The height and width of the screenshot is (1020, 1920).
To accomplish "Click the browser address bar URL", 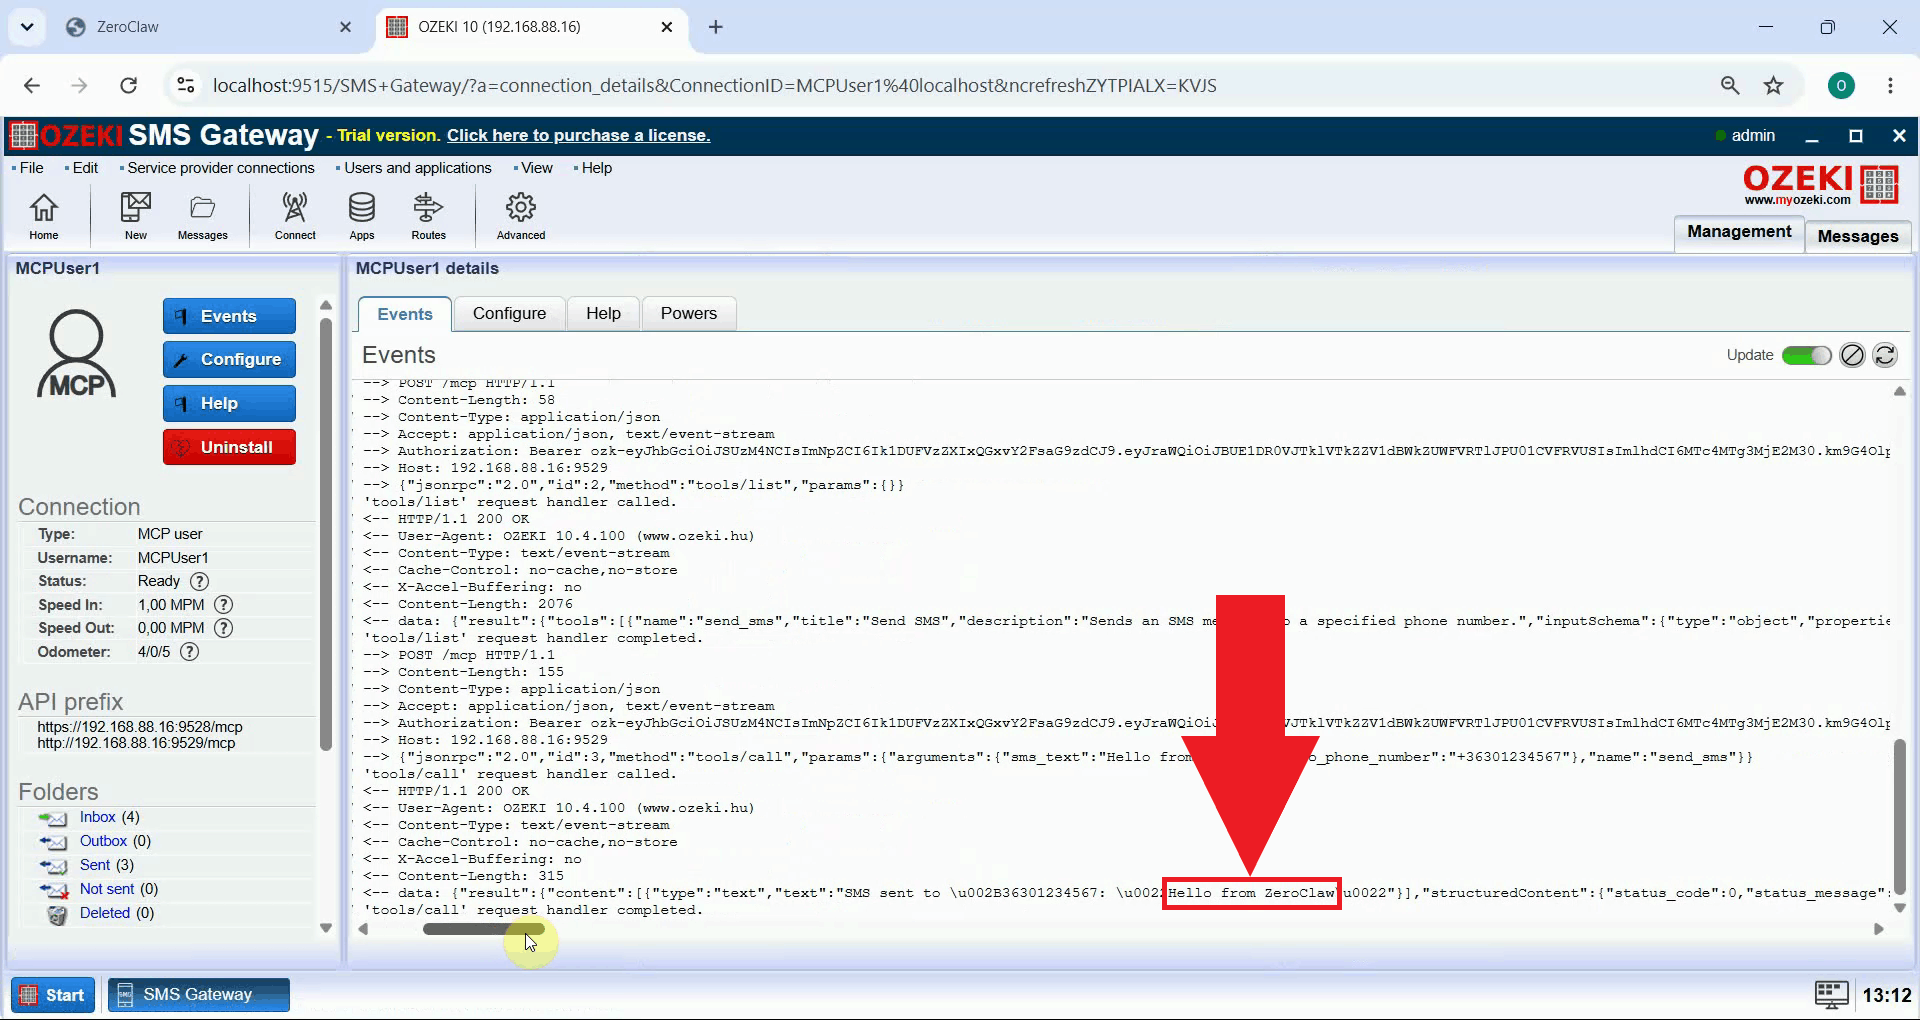I will pos(714,85).
